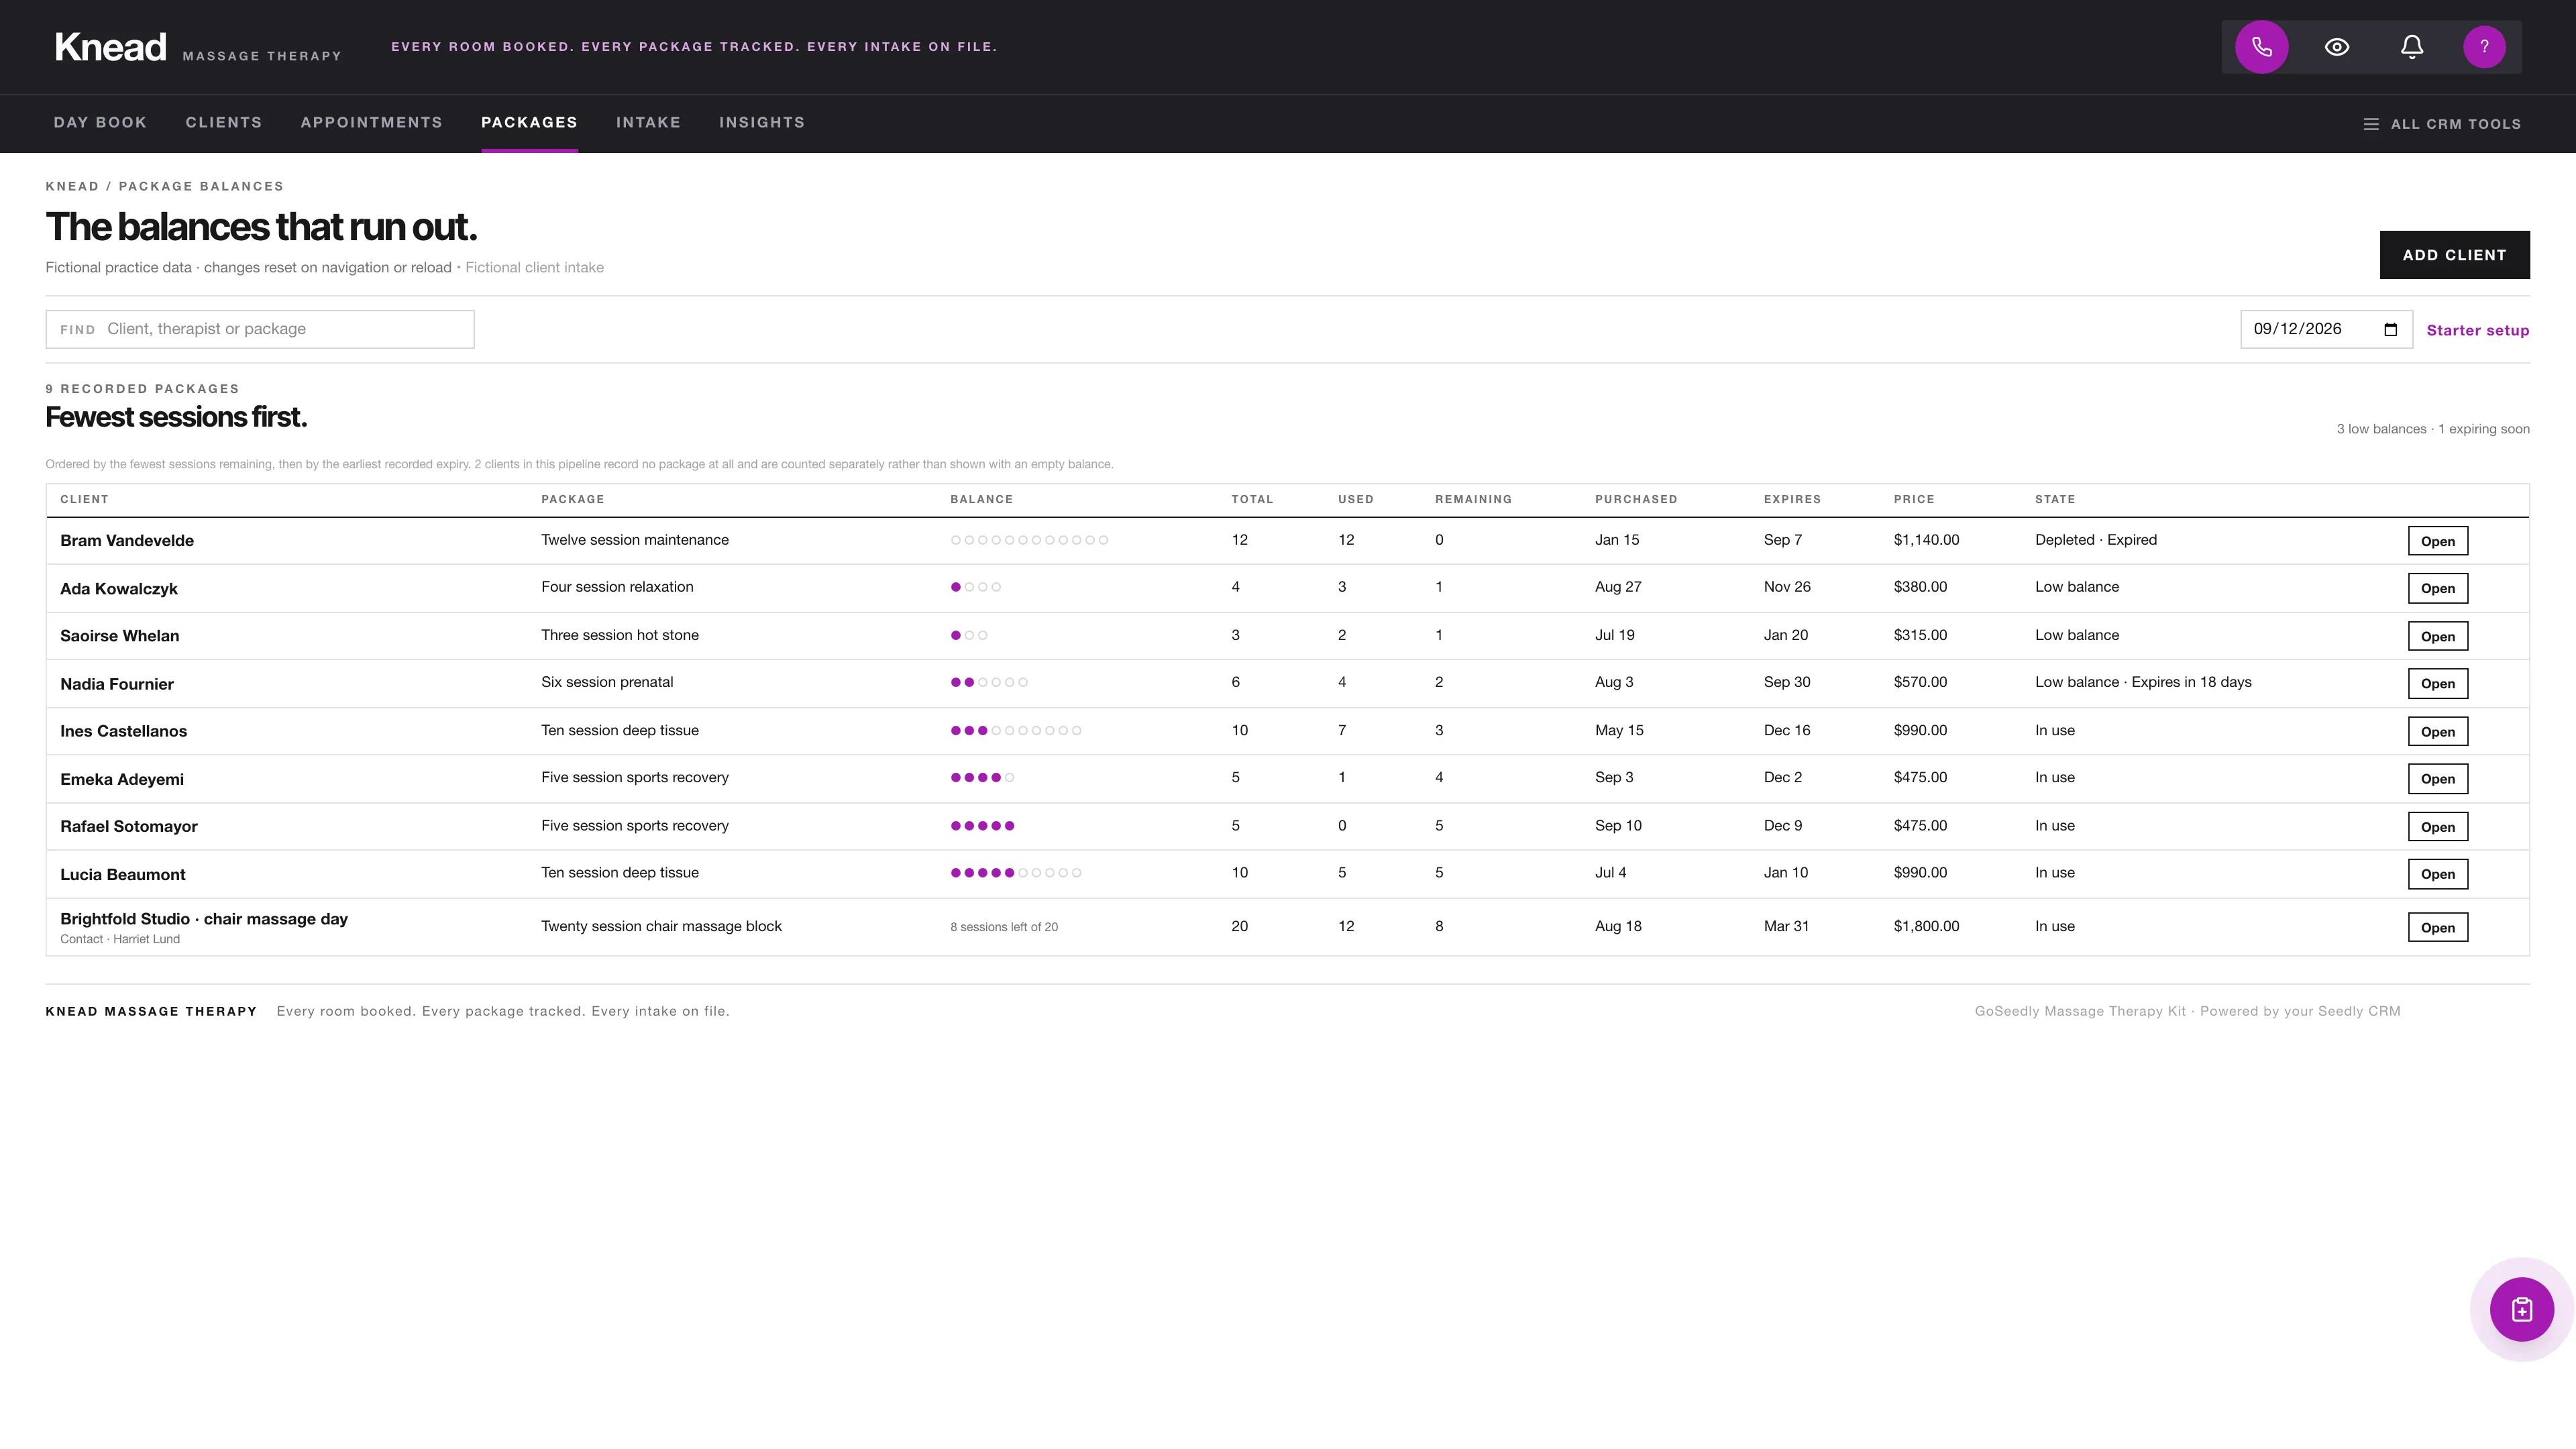Click the $1,140.00 price cell
The height and width of the screenshot is (1449, 2576).
[x=1926, y=540]
